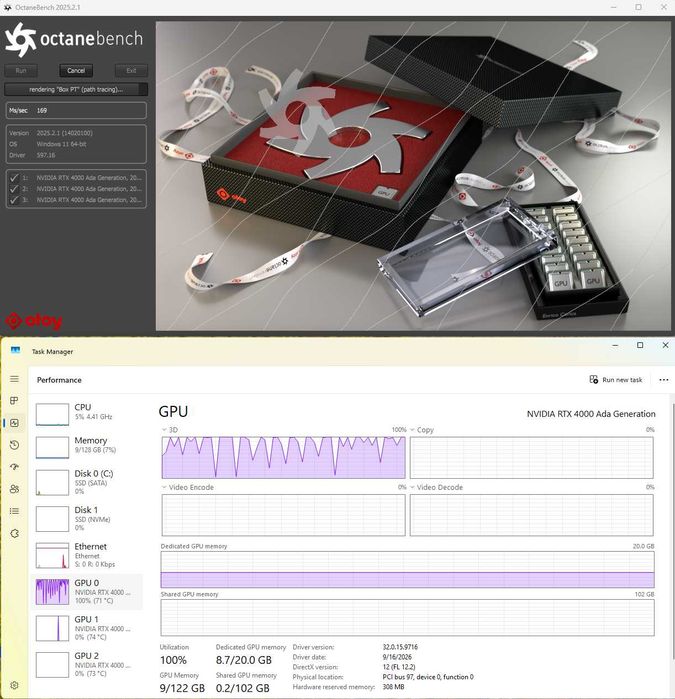Screen dimensions: 675x699
Task: Click the DirectX version 12 (FL 12.2) value
Action: [x=399, y=667]
